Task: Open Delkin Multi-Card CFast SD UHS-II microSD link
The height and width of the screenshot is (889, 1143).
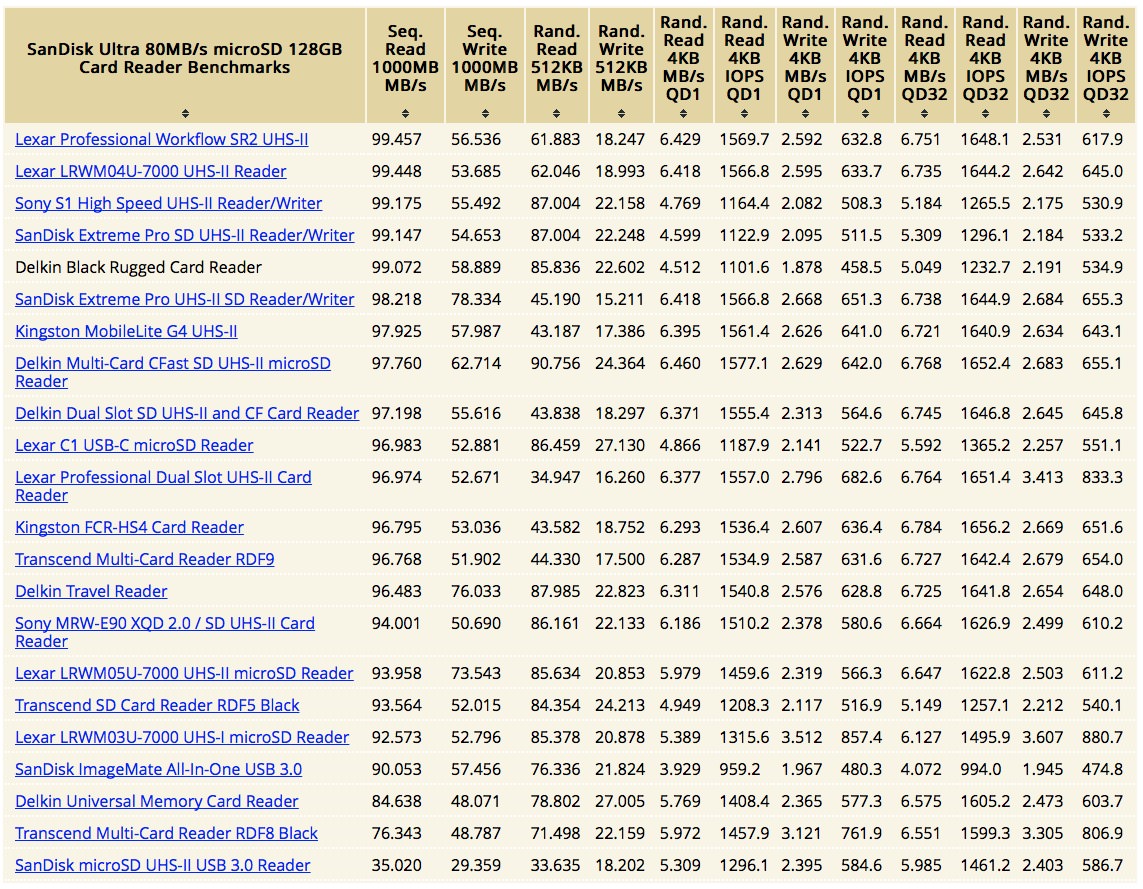Action: 173,372
